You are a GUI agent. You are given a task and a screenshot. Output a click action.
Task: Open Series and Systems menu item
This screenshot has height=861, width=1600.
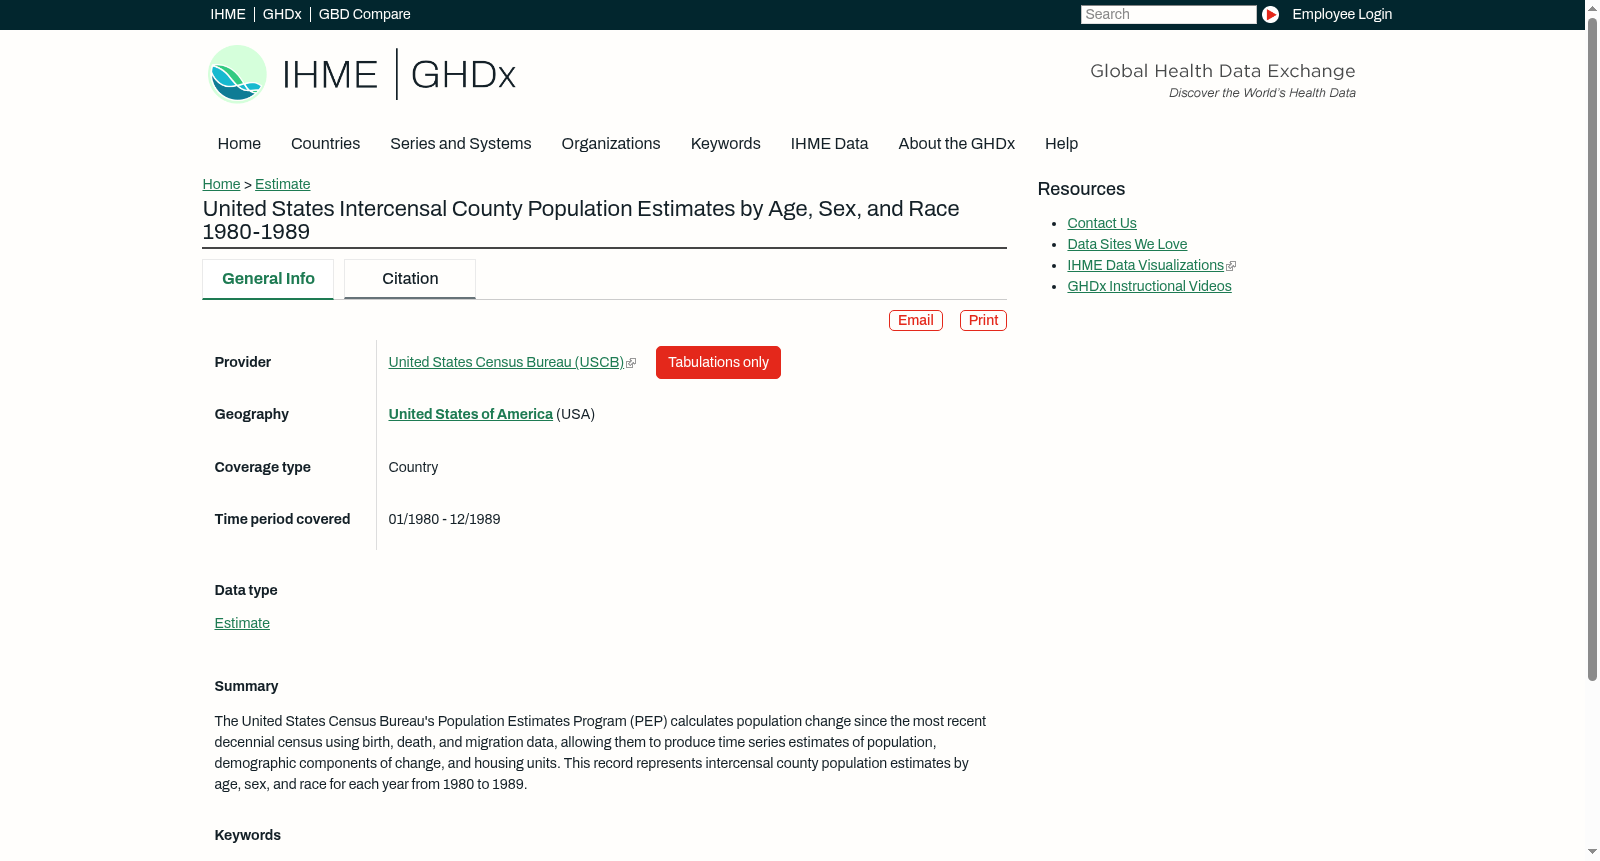point(461,144)
